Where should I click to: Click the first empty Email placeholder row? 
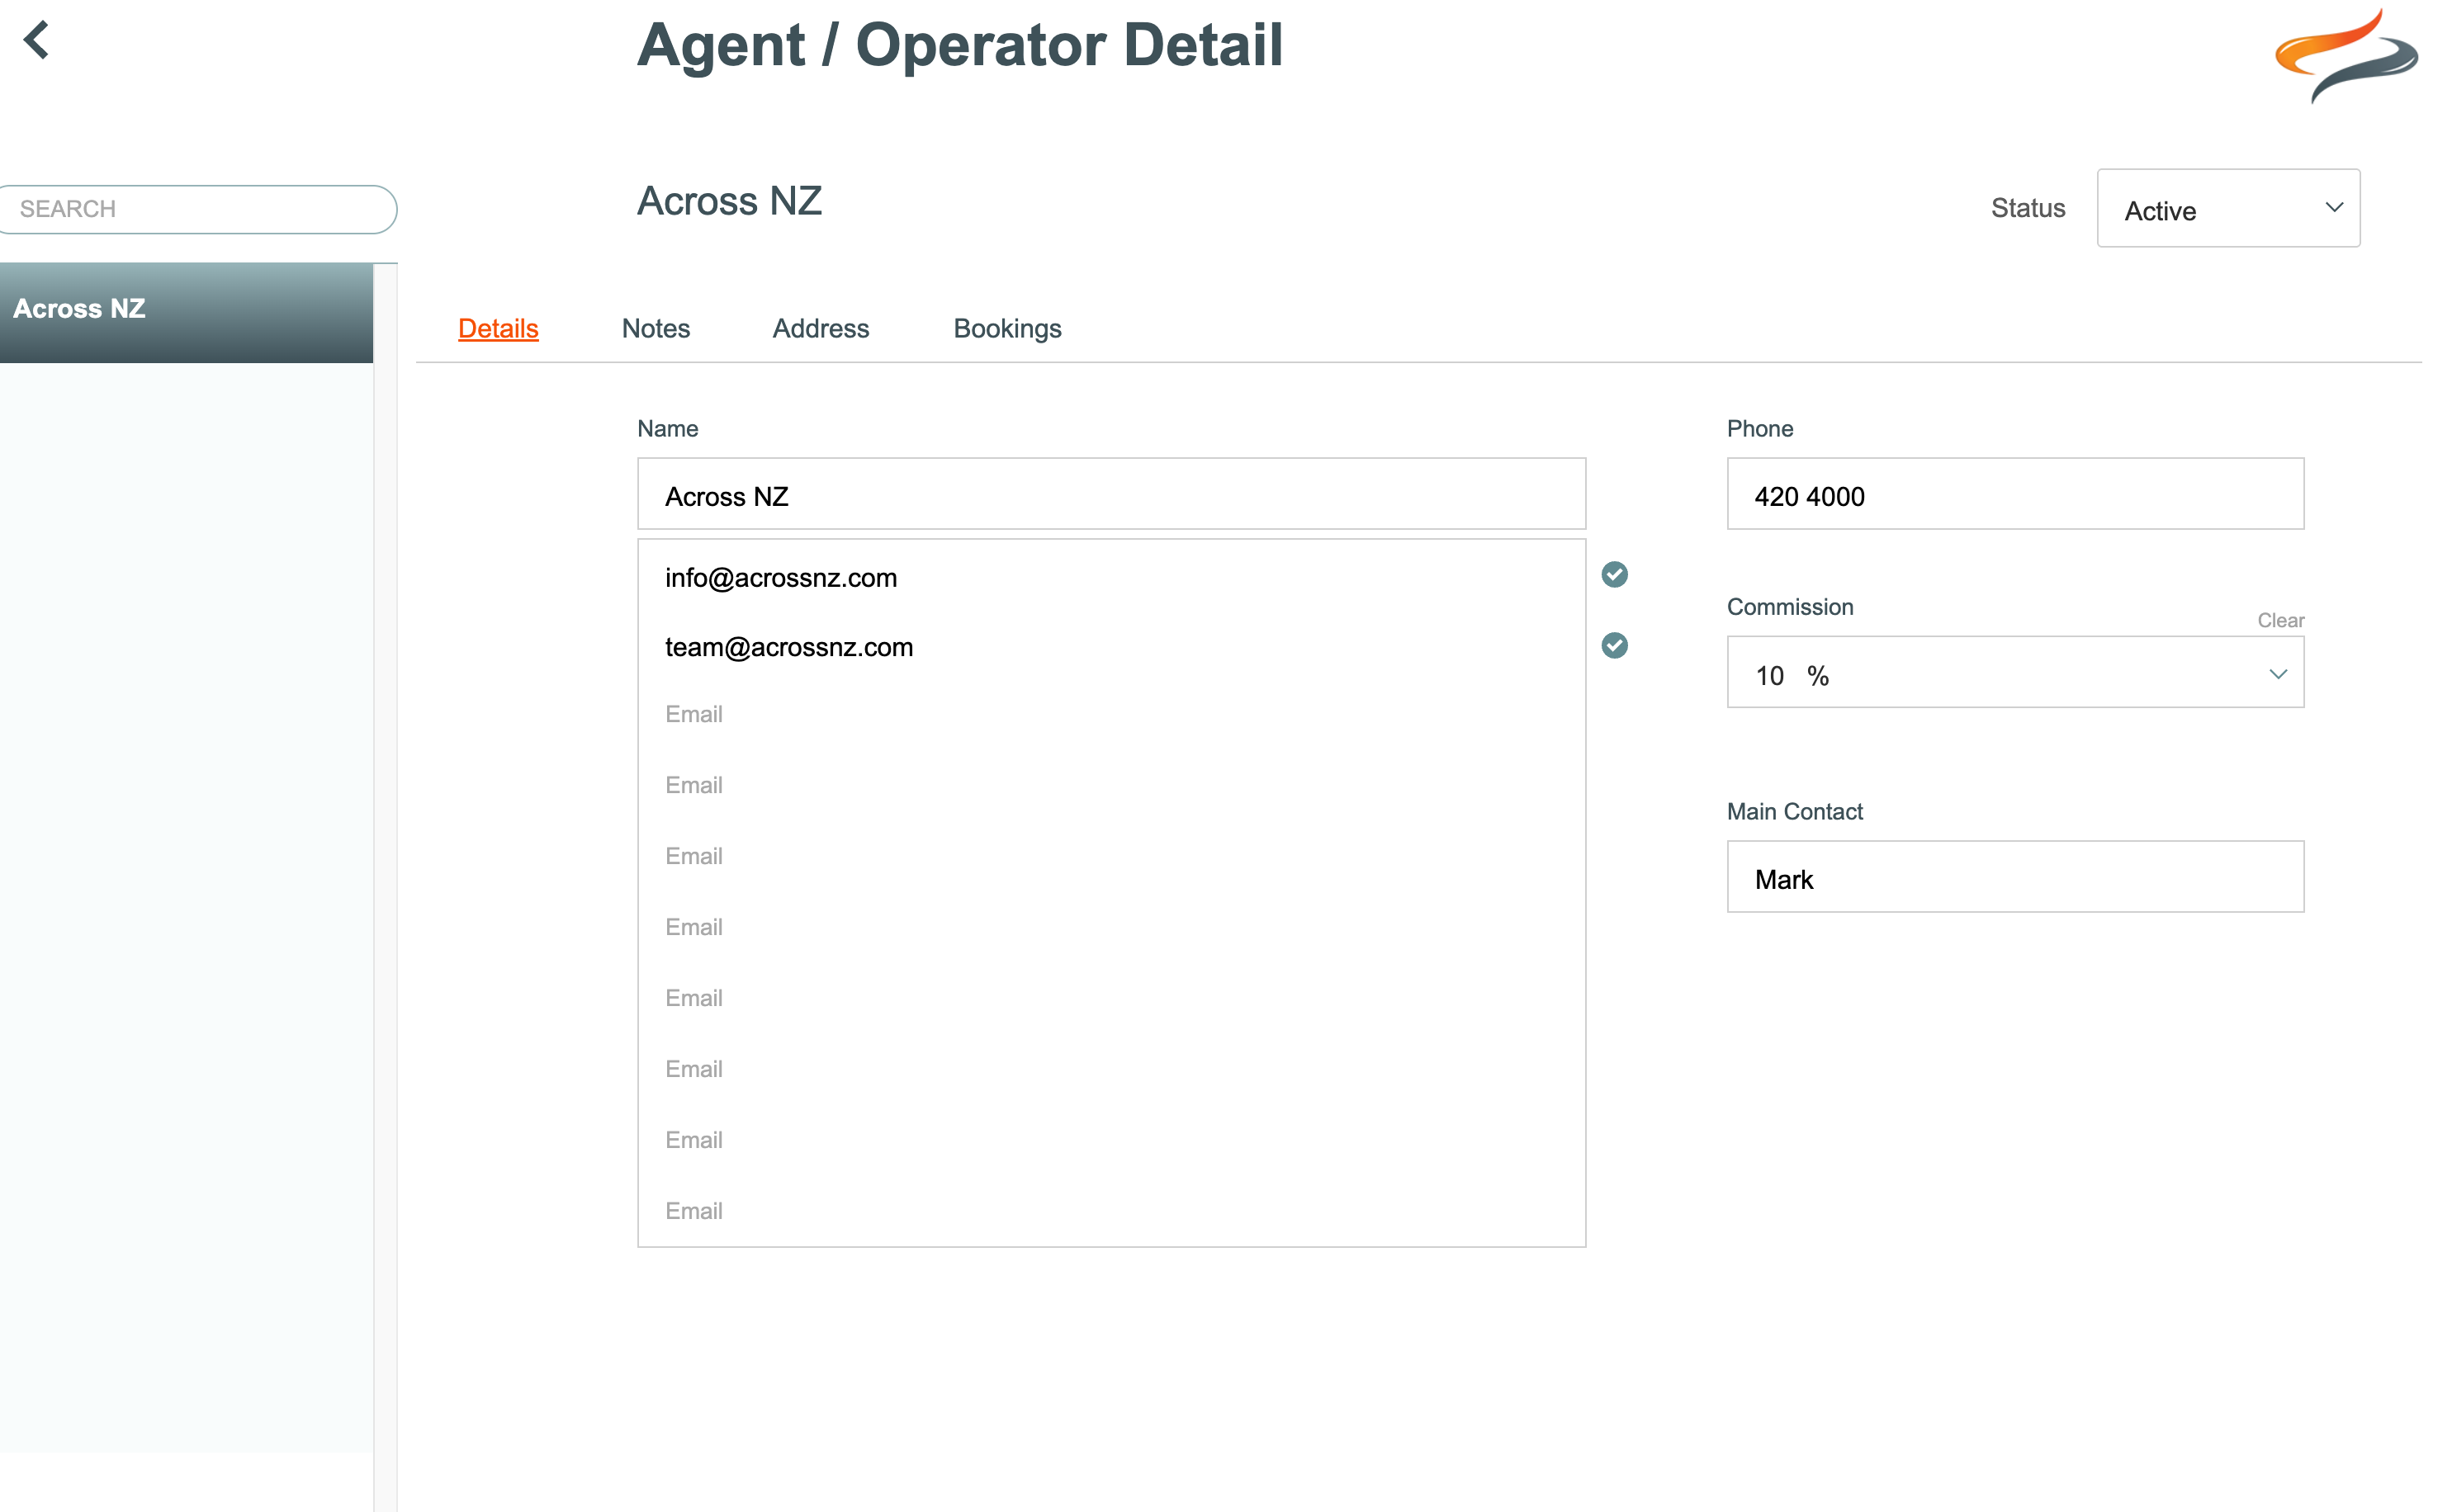click(1111, 714)
